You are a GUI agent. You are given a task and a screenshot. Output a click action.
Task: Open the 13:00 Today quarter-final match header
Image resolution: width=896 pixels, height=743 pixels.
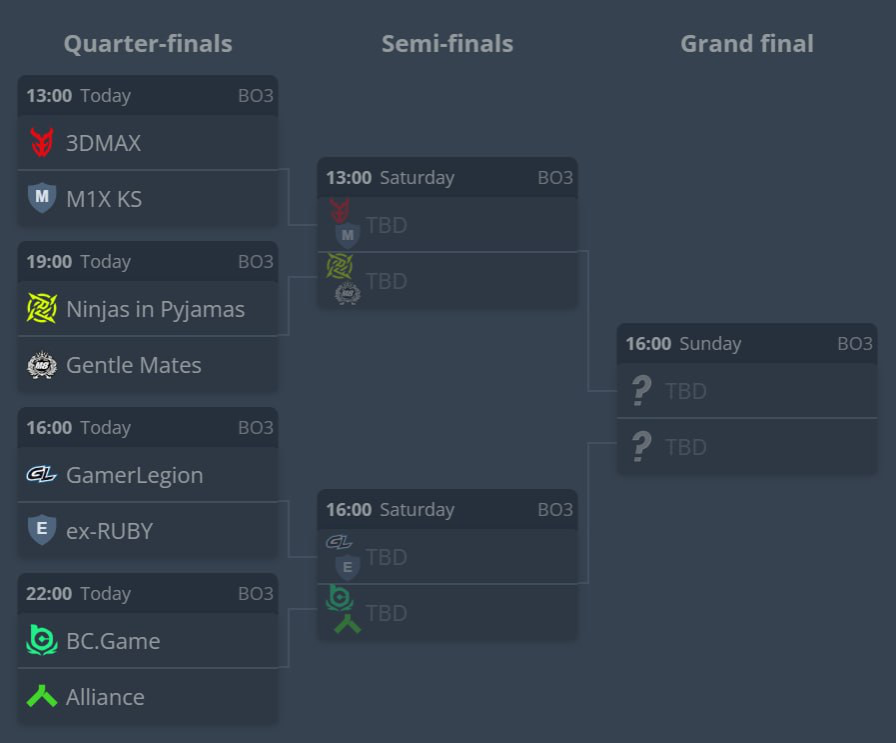tap(148, 96)
